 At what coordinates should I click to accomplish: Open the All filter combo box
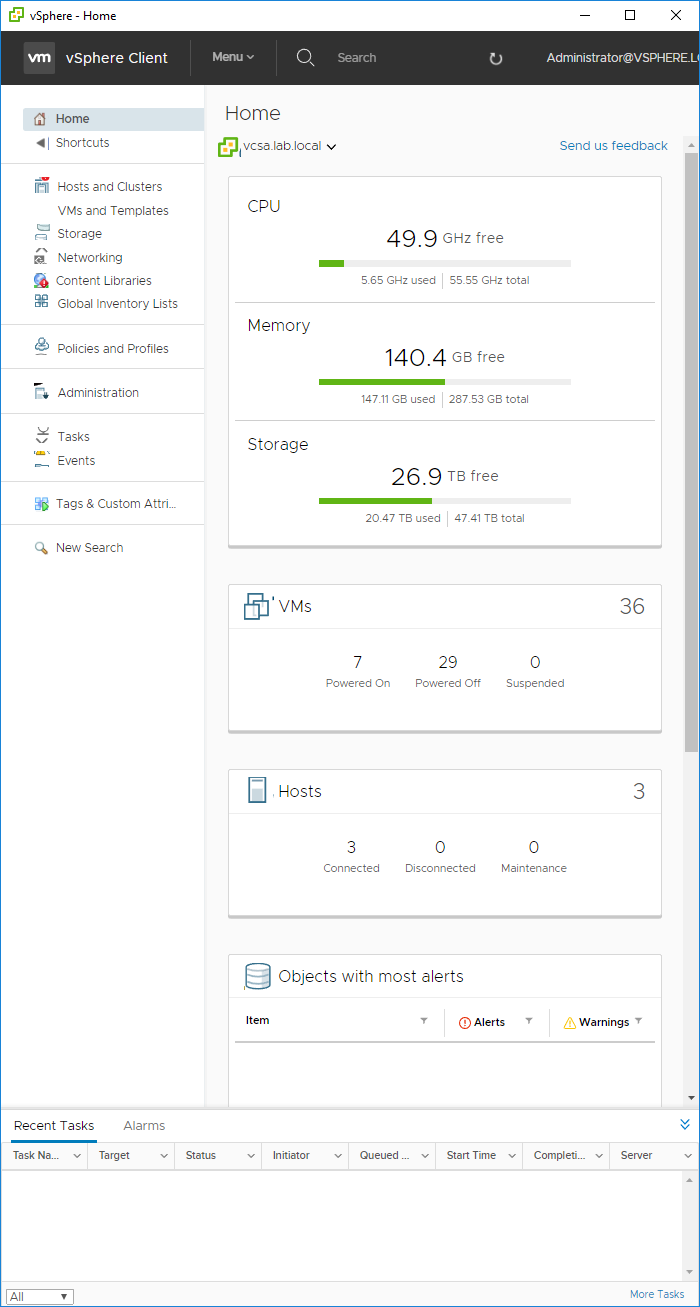[x=40, y=1297]
